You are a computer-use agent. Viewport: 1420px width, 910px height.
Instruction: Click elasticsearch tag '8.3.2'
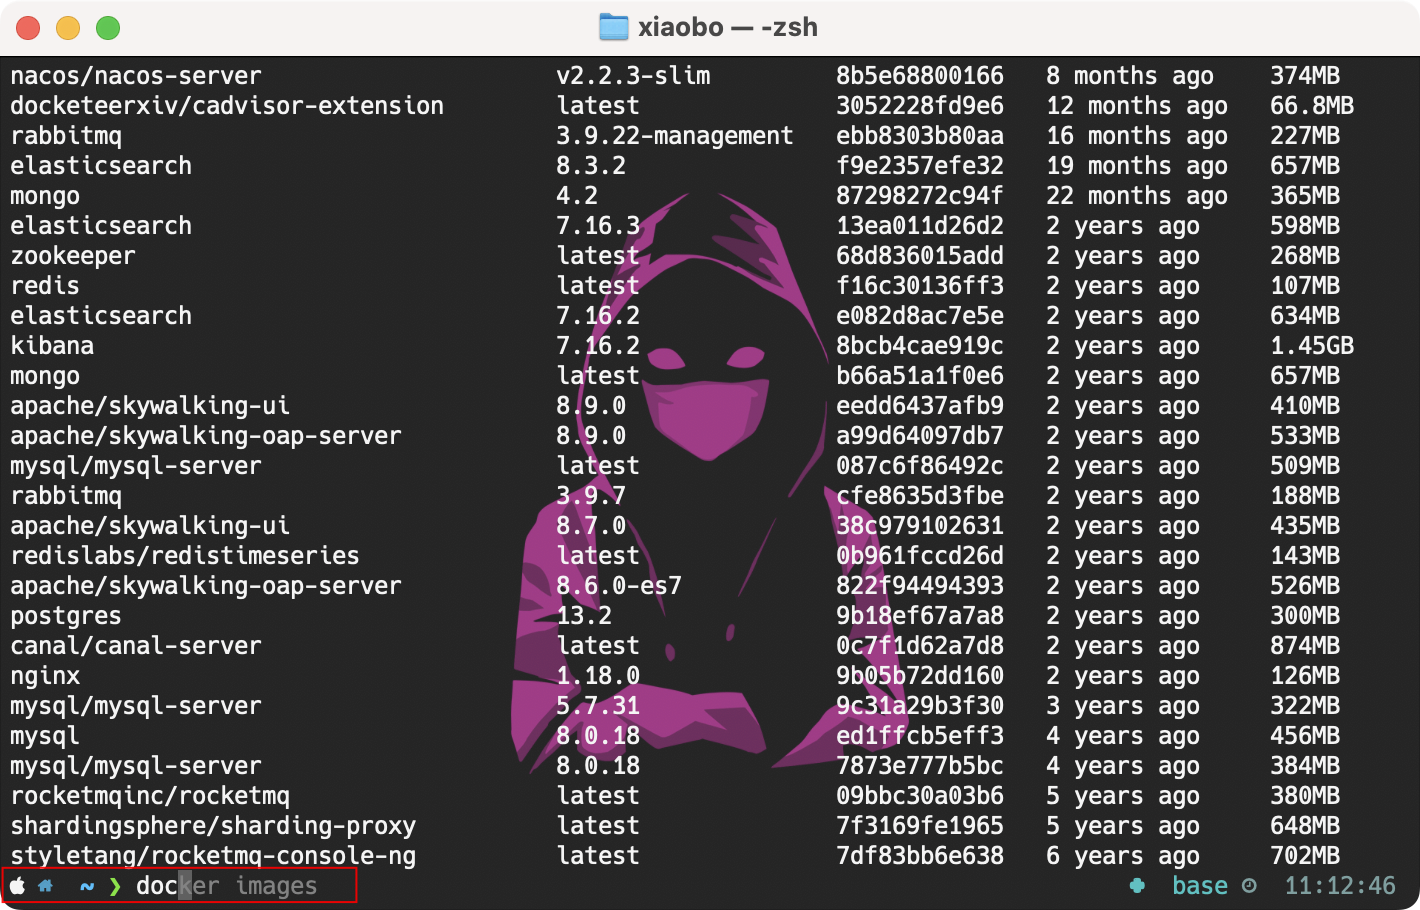[591, 166]
